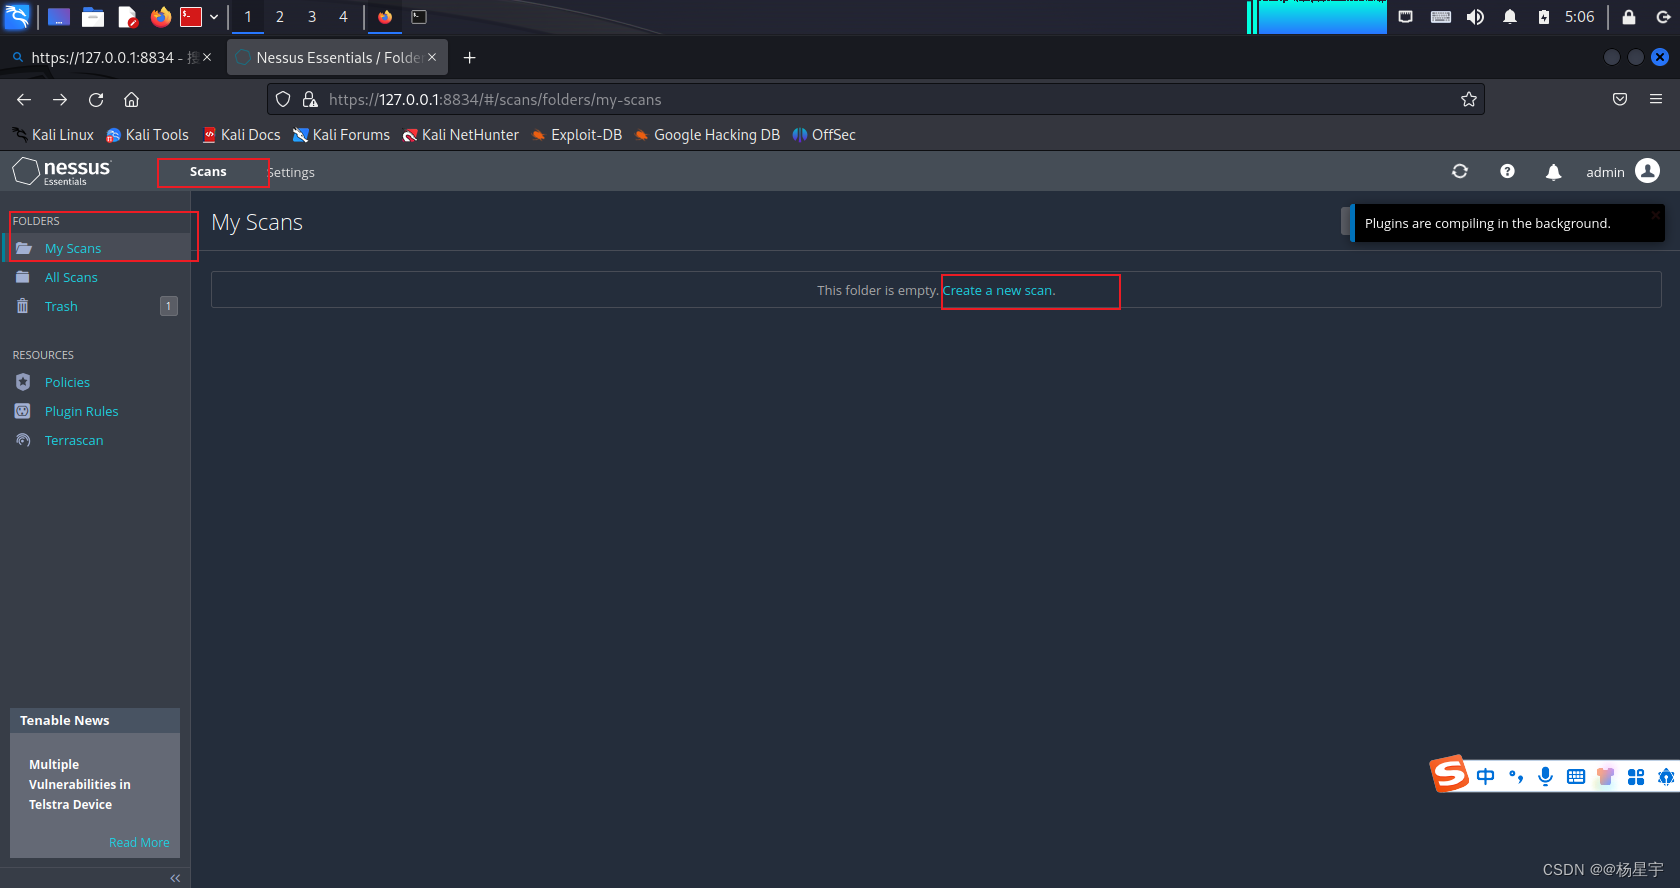Image resolution: width=1680 pixels, height=888 pixels.
Task: Bookmark this page with star icon
Action: pyautogui.click(x=1468, y=99)
